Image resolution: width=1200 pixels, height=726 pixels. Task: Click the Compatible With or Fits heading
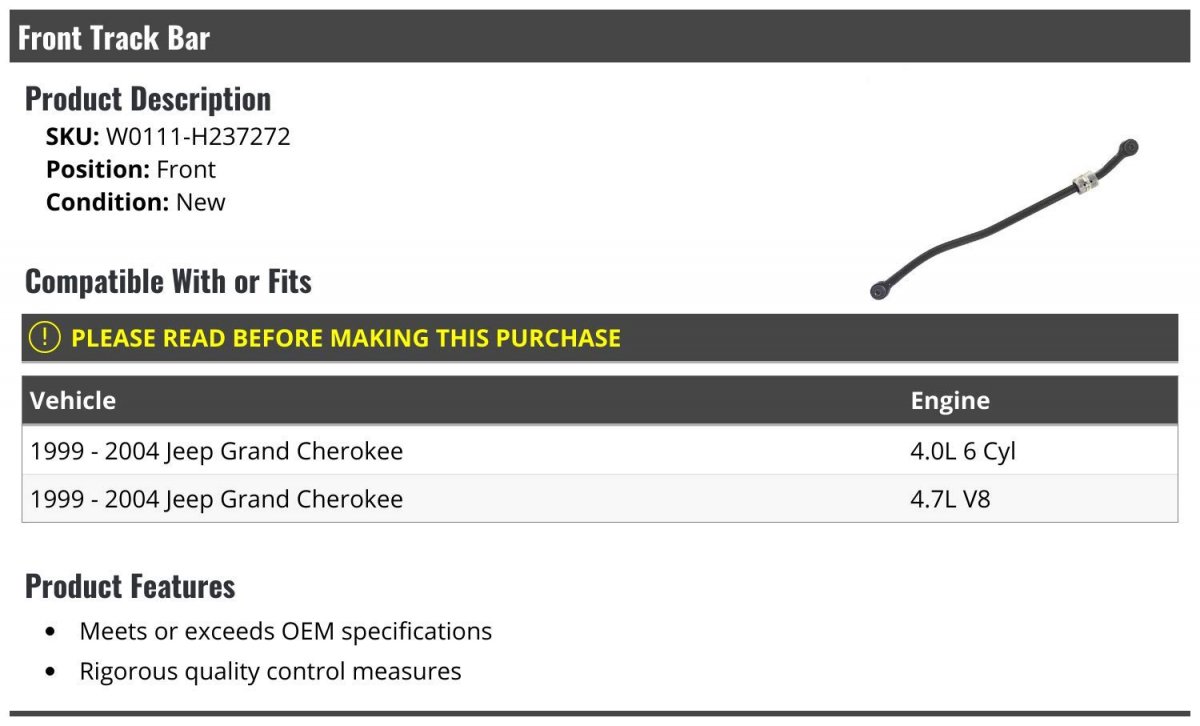click(x=168, y=282)
